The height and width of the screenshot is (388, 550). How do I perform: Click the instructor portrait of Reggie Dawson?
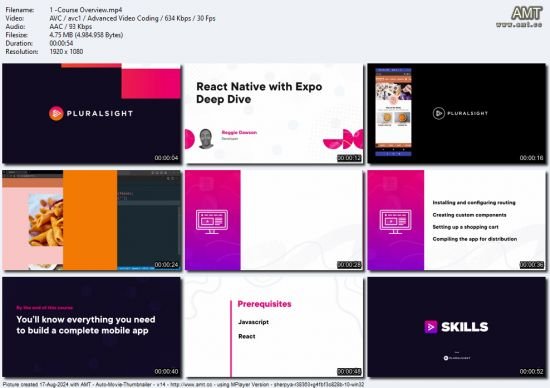click(206, 139)
